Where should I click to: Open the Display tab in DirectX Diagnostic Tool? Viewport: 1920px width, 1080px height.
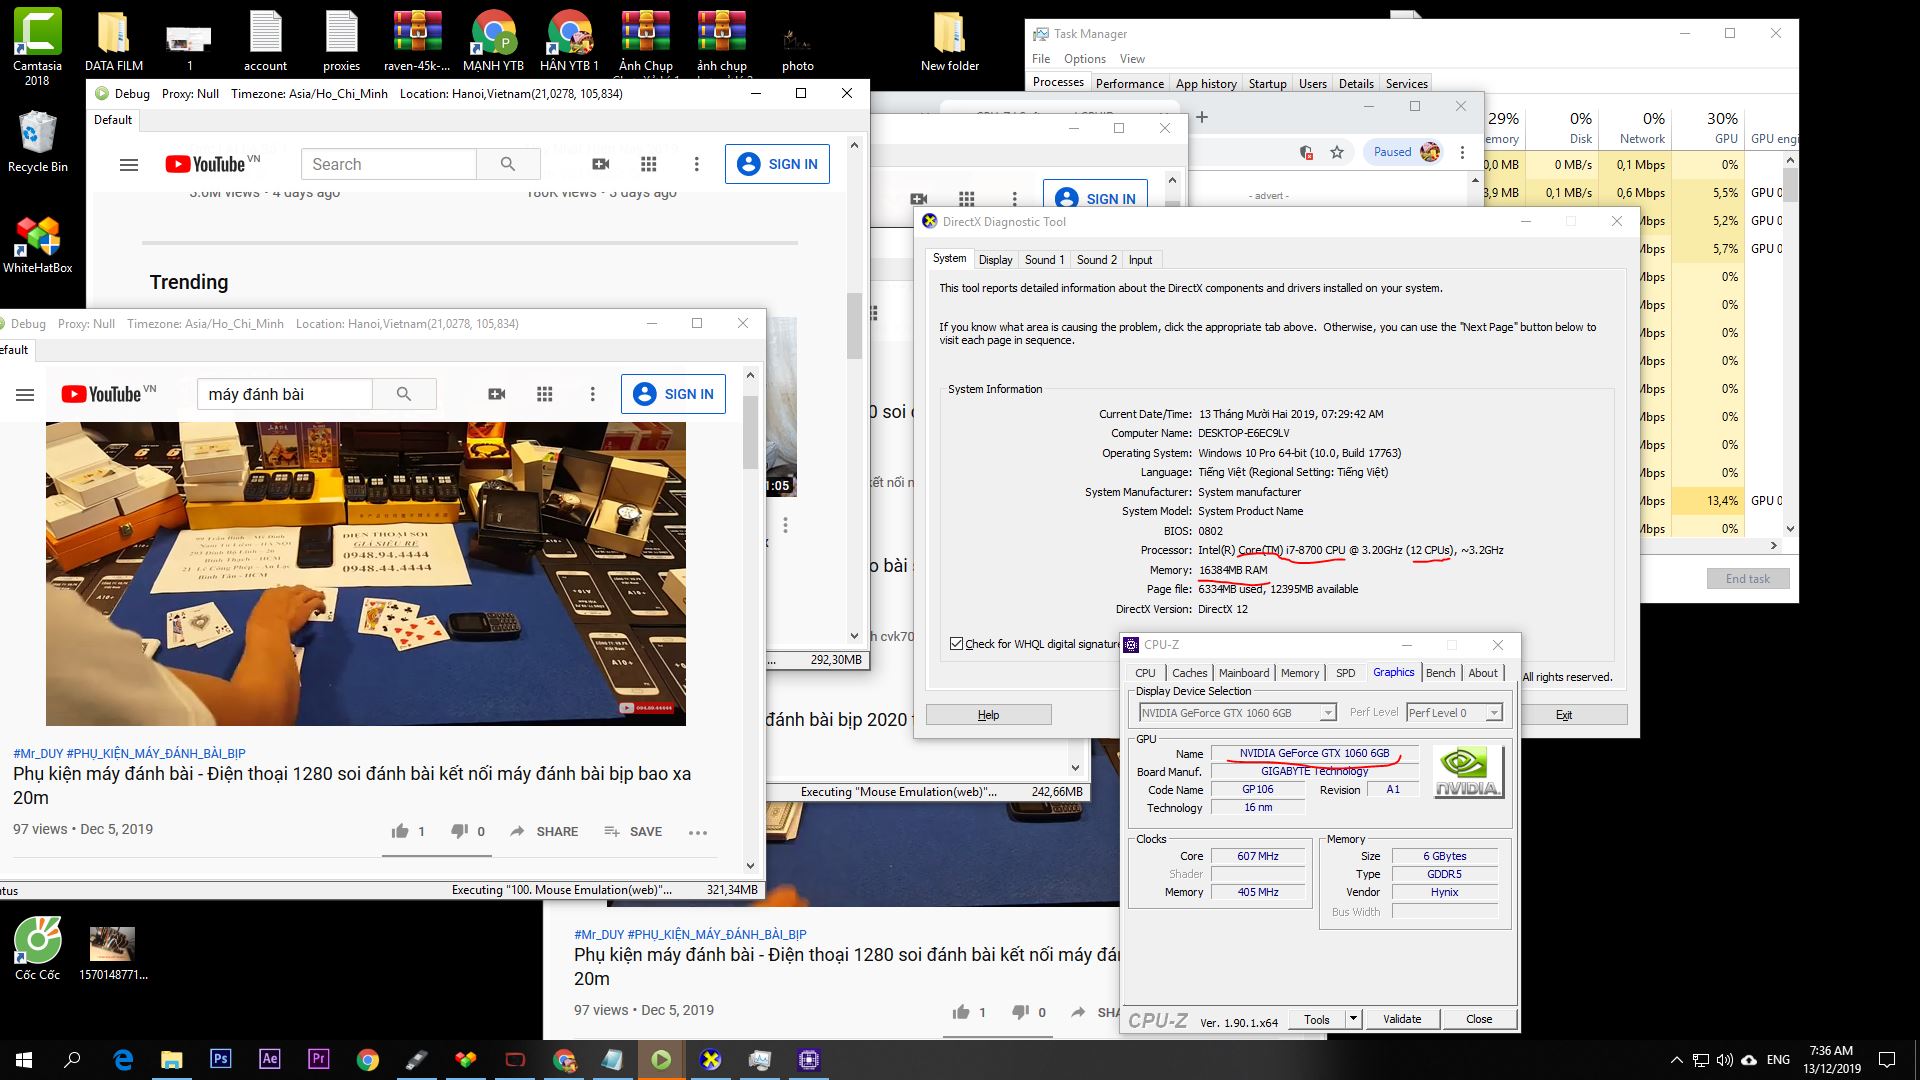tap(995, 260)
